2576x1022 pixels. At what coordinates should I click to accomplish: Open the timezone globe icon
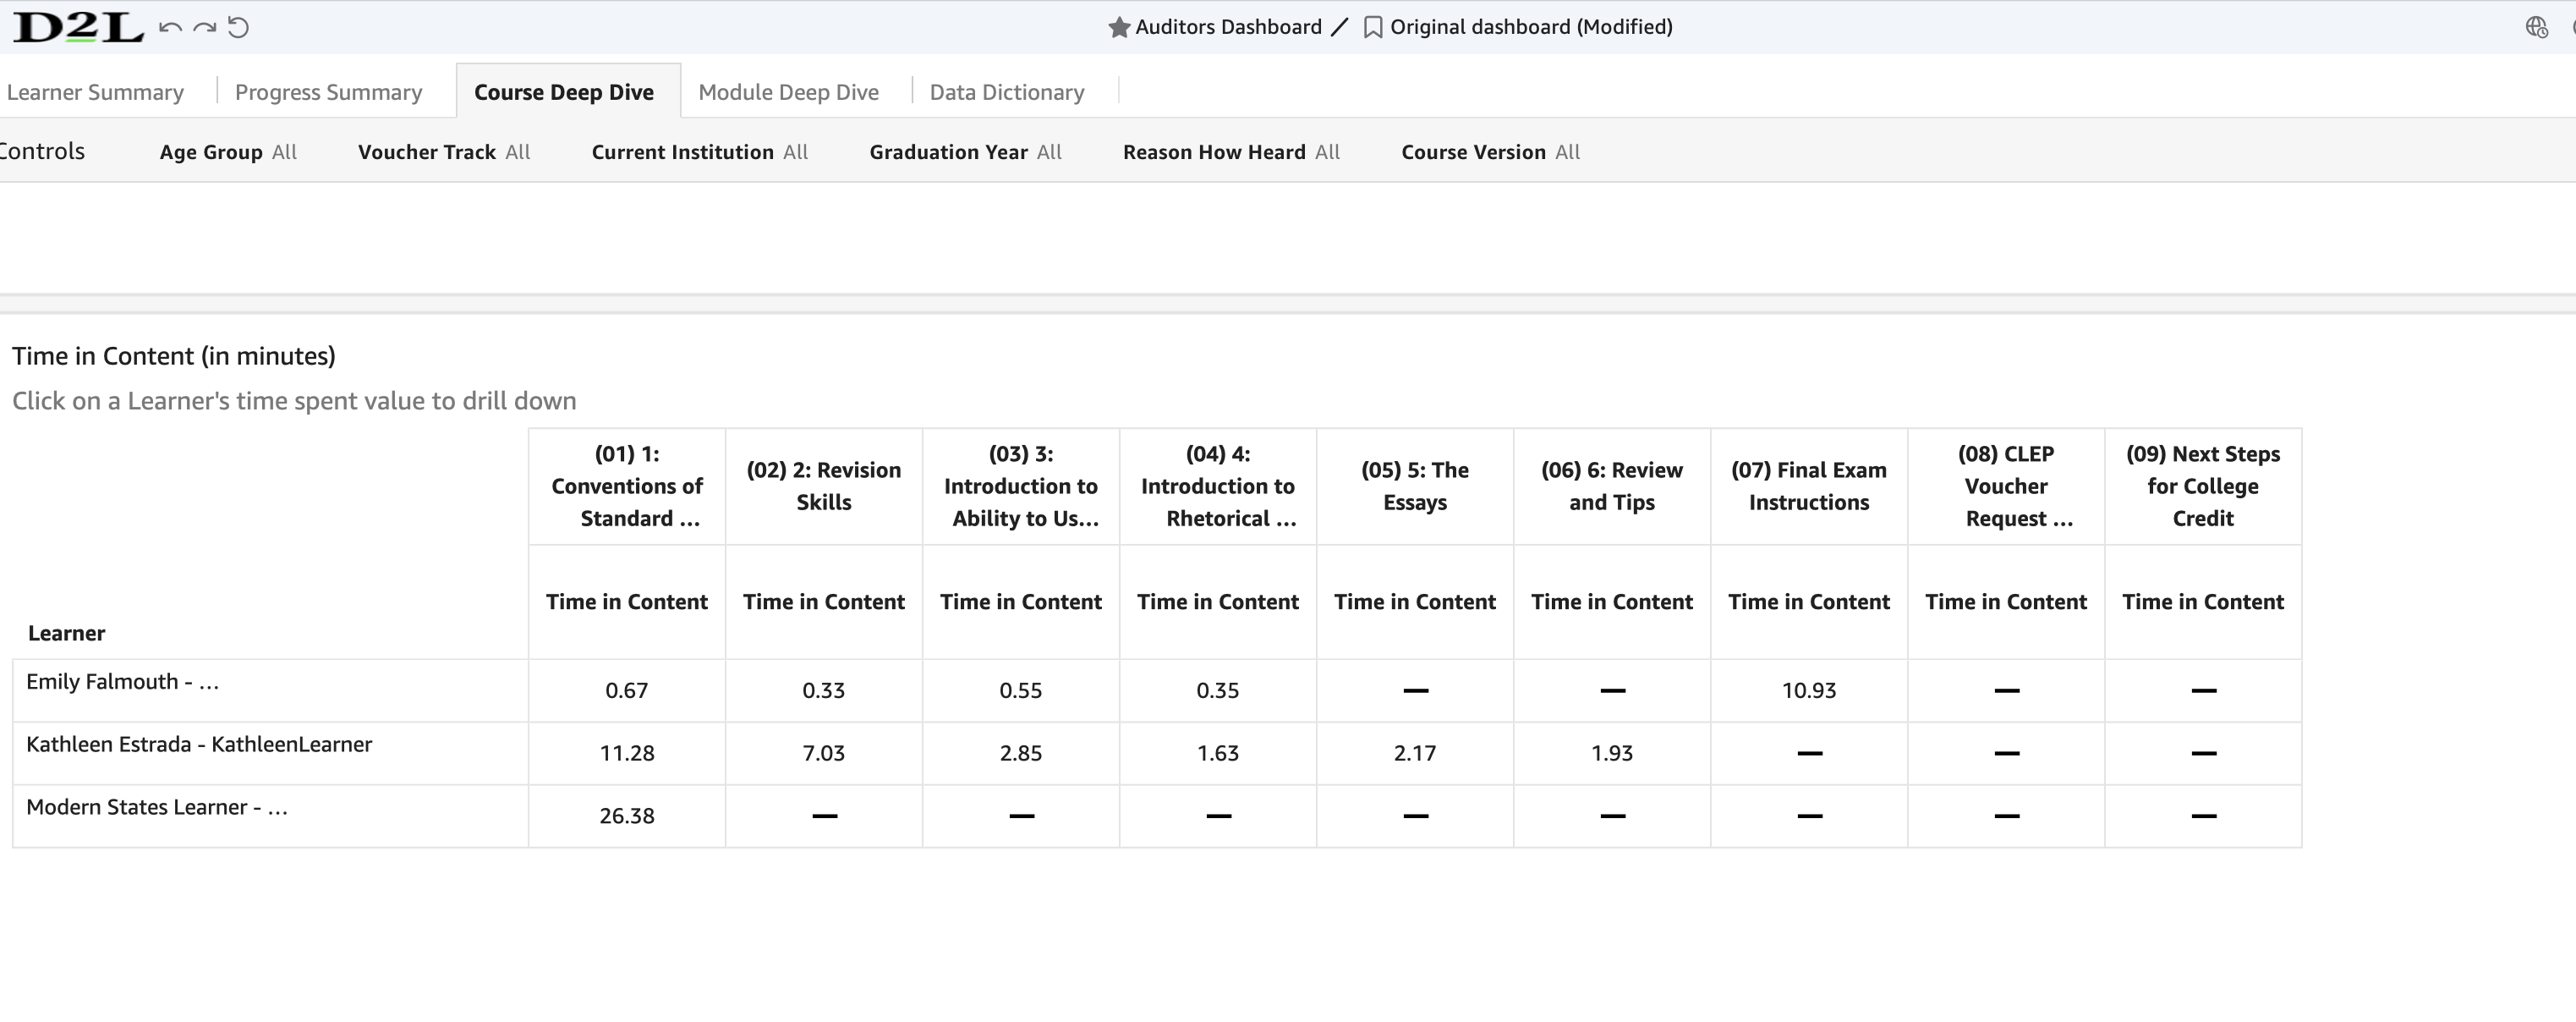point(2538,28)
